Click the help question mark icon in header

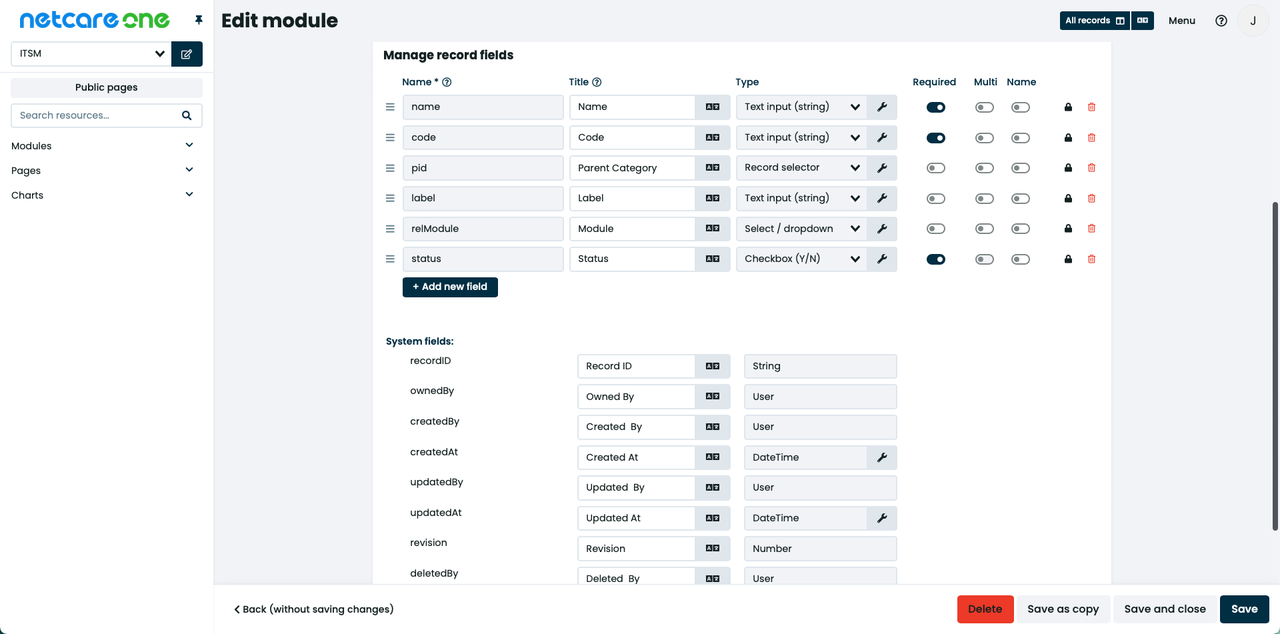pyautogui.click(x=1221, y=21)
